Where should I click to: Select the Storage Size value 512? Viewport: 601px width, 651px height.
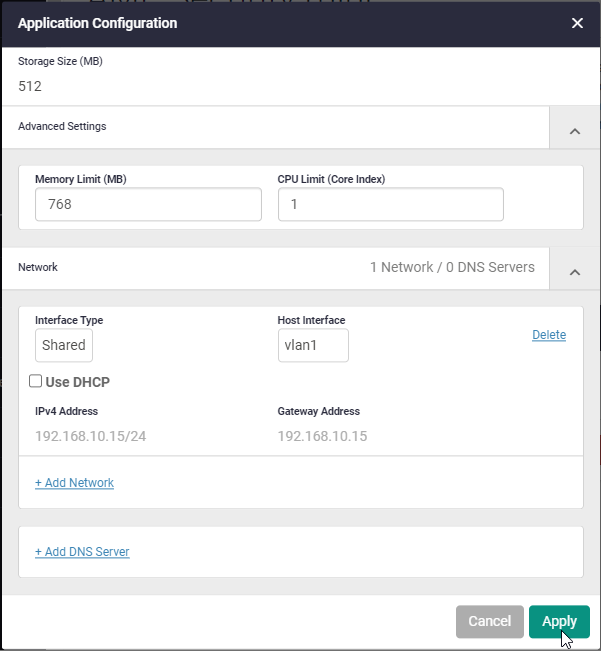(30, 86)
